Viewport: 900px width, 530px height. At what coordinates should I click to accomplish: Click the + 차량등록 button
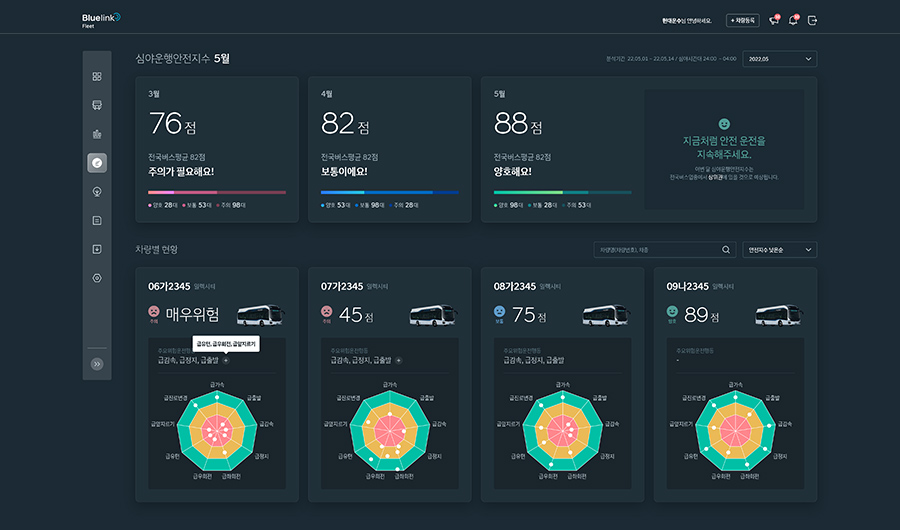(742, 20)
